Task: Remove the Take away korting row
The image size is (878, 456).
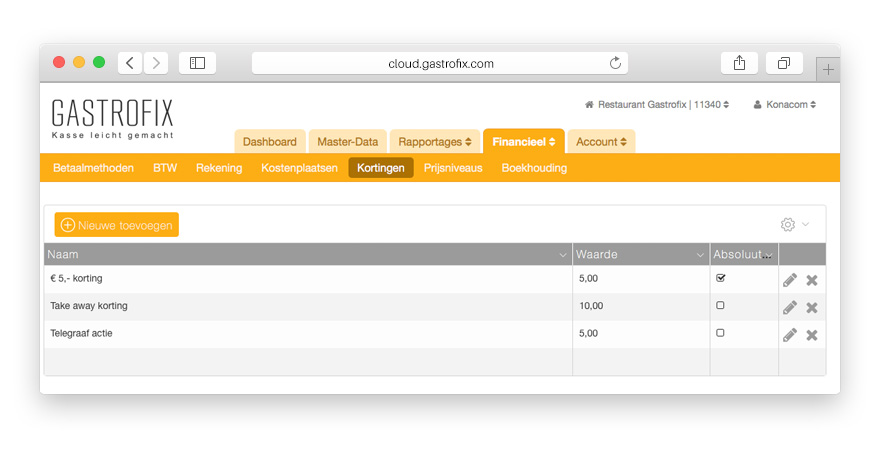Action: click(x=812, y=307)
